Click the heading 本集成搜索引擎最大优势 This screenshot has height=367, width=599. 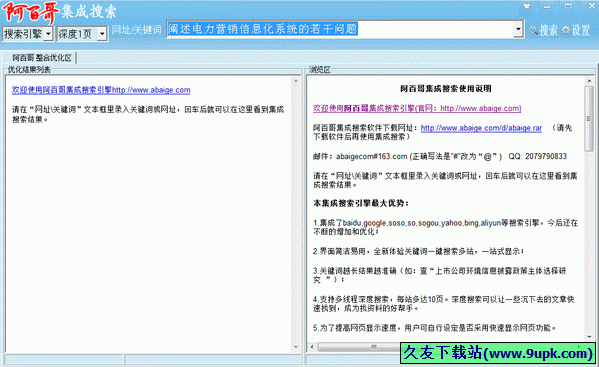click(x=361, y=204)
